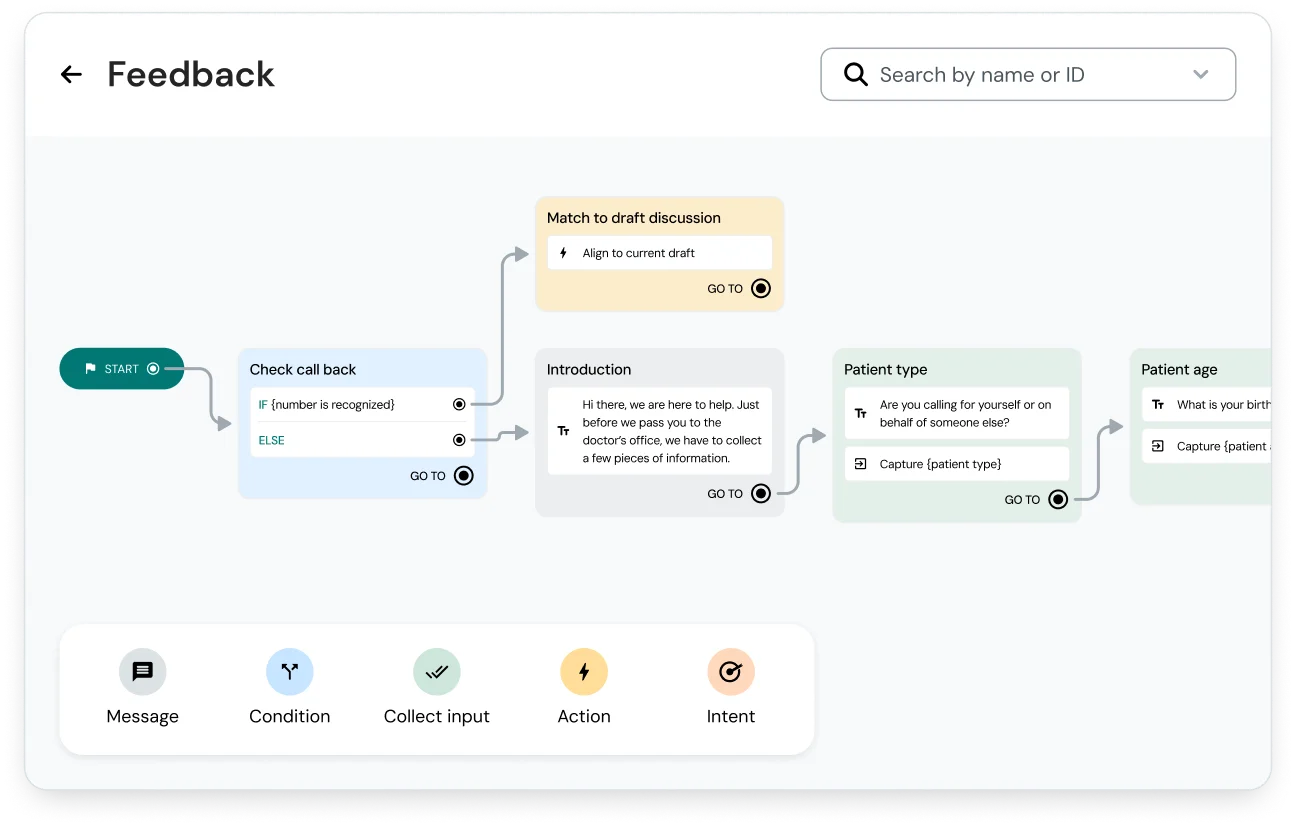Click lightning icon in Align to current draft

point(564,253)
